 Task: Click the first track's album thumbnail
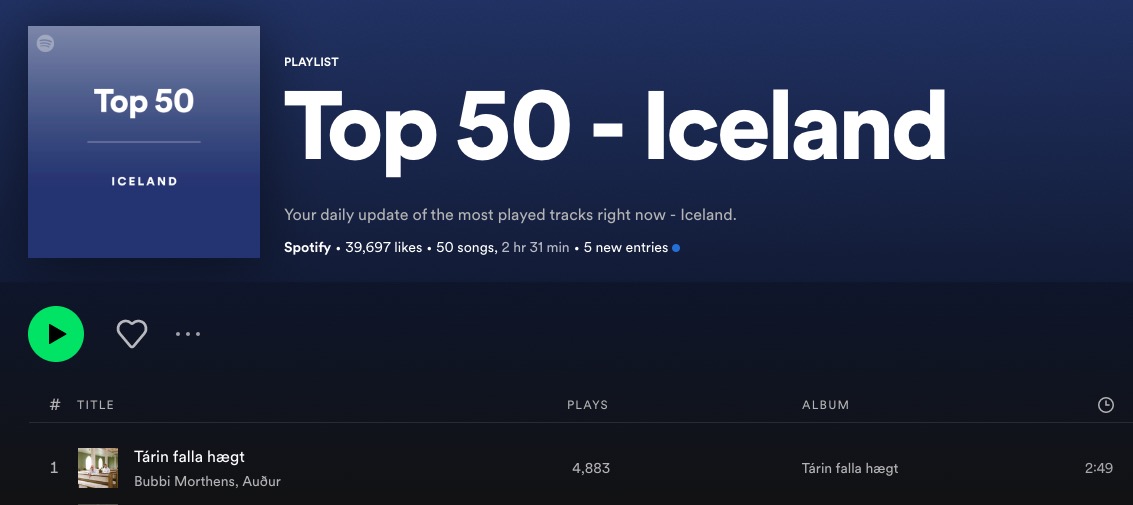[98, 468]
